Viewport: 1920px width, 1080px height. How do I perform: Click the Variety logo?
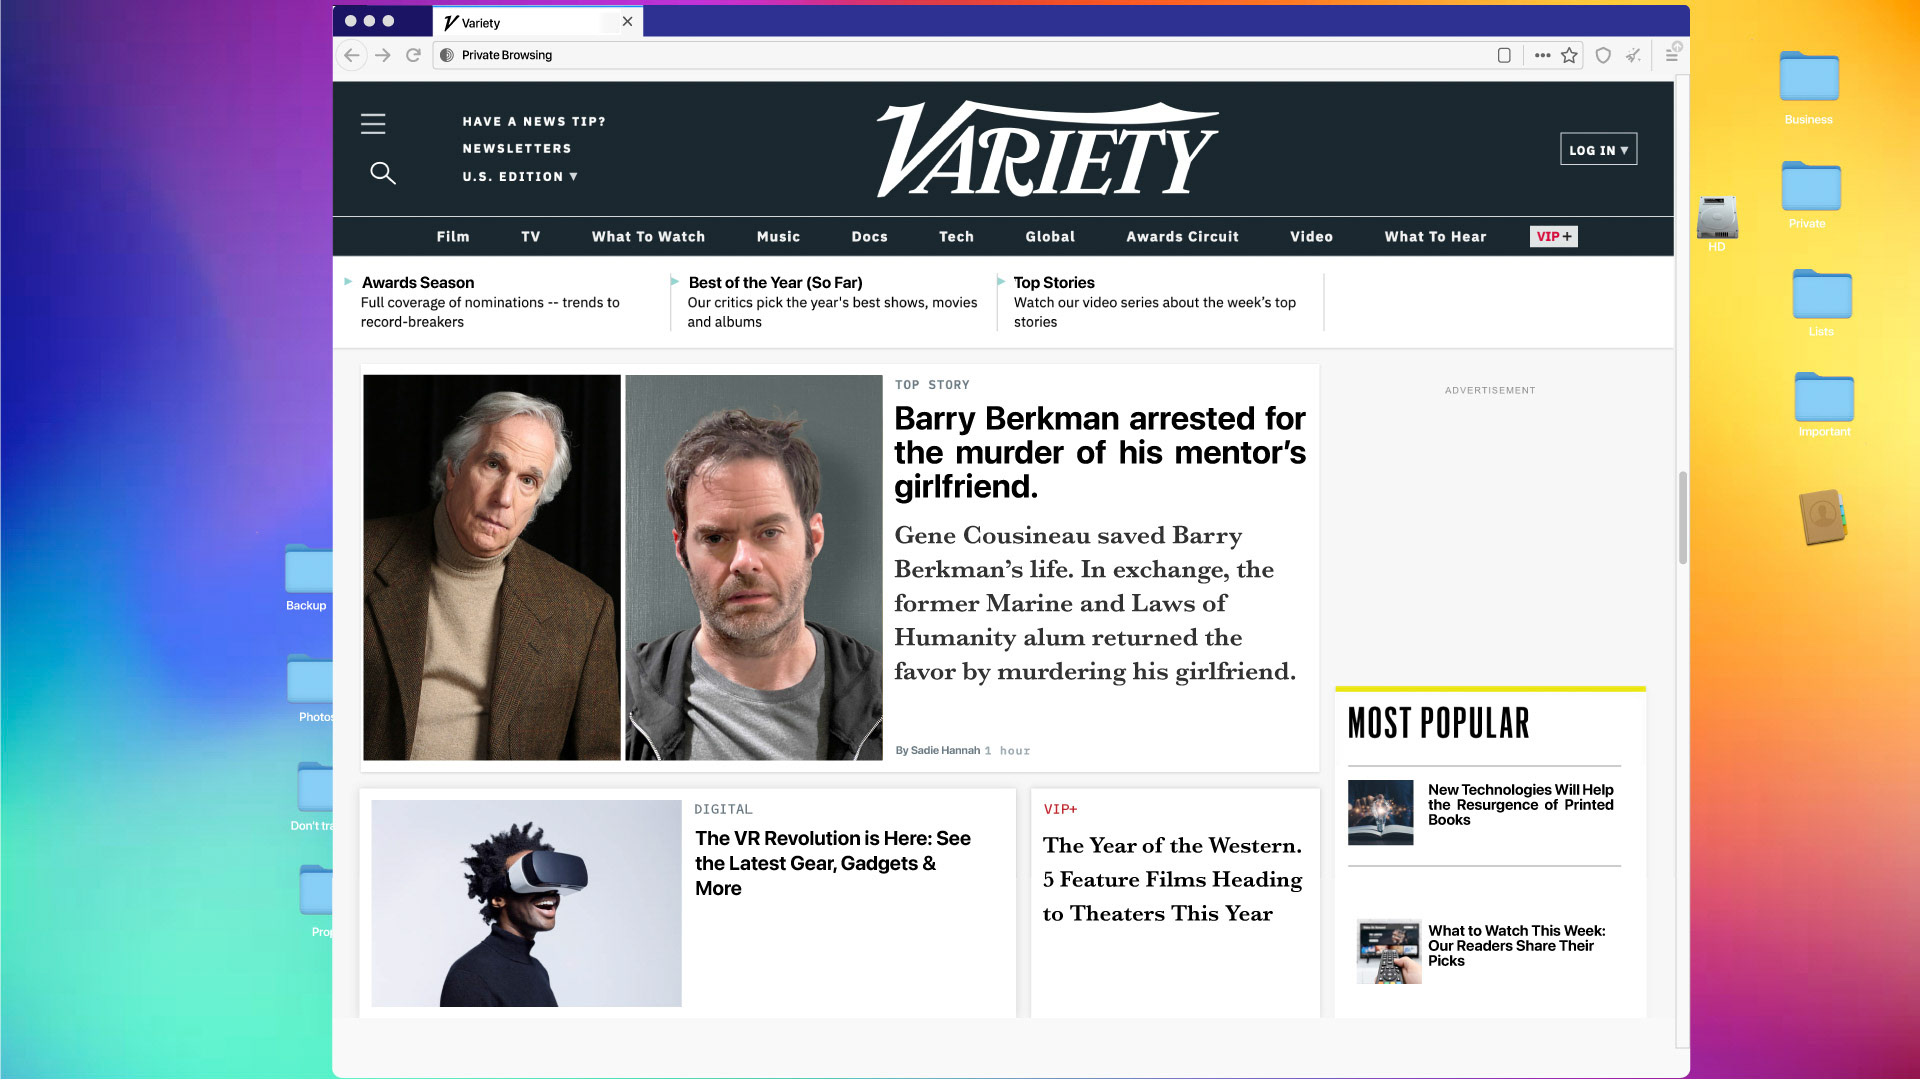1047,149
